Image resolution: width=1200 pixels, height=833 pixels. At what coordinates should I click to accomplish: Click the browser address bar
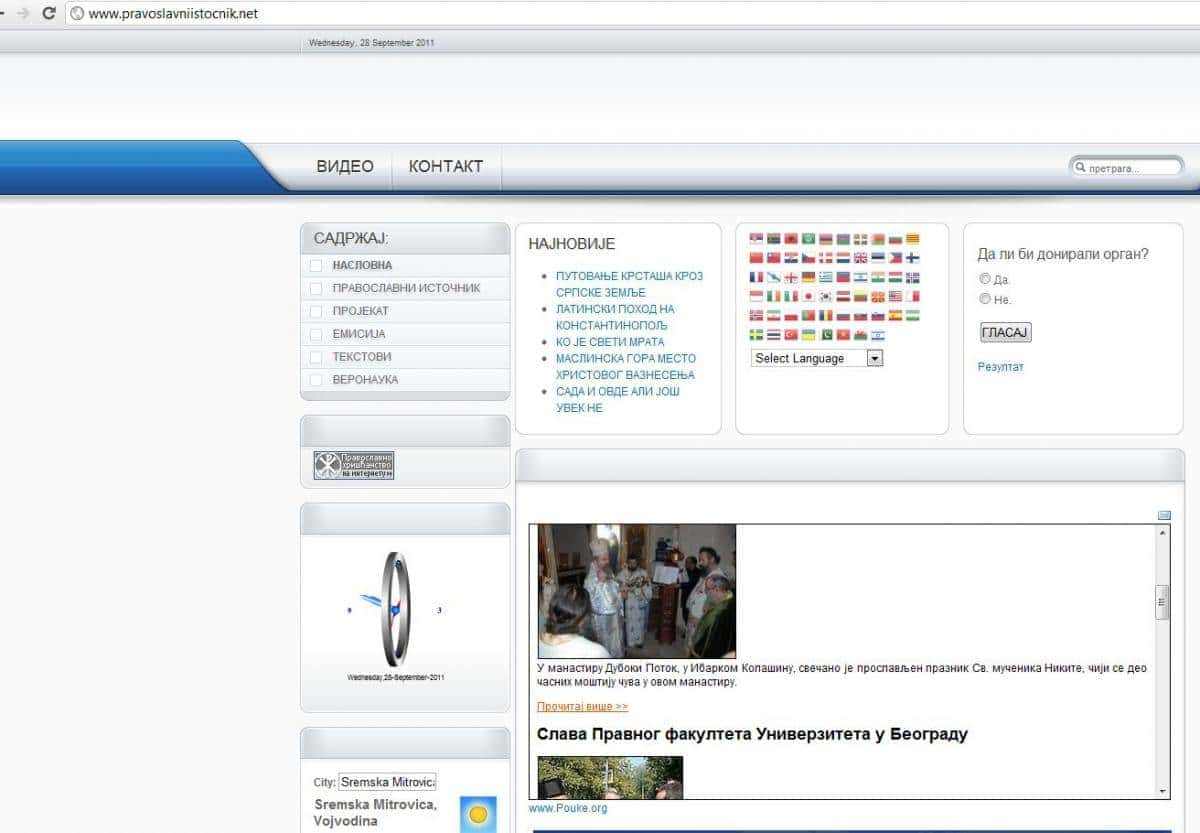click(630, 13)
